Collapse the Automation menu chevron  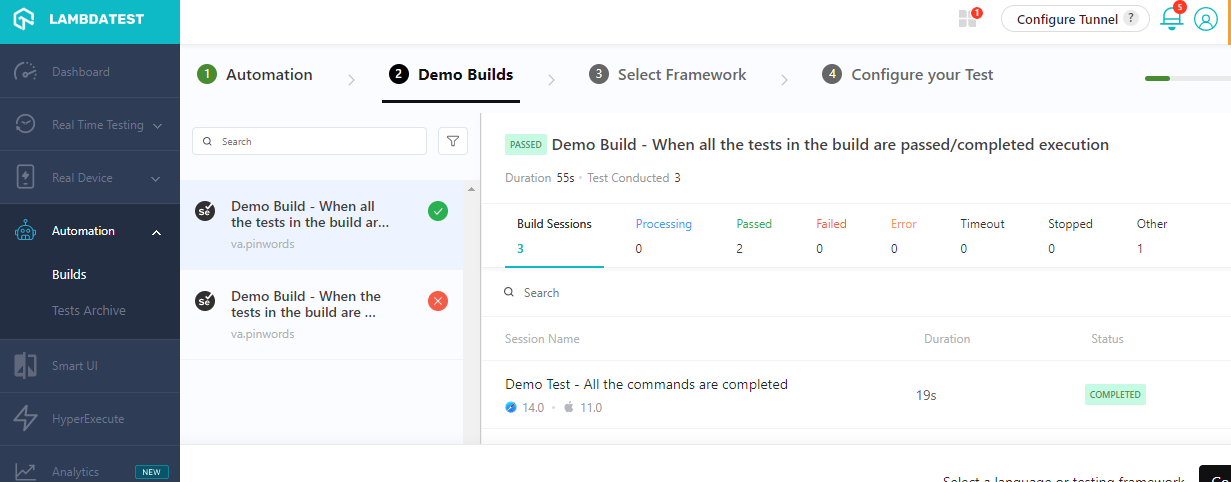coord(155,232)
